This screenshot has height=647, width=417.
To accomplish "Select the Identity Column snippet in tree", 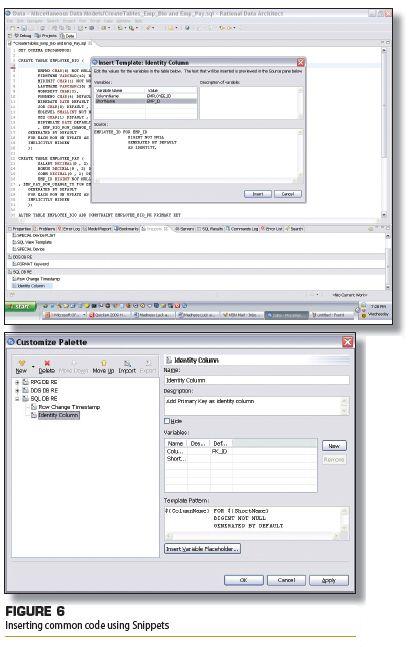I will [58, 416].
